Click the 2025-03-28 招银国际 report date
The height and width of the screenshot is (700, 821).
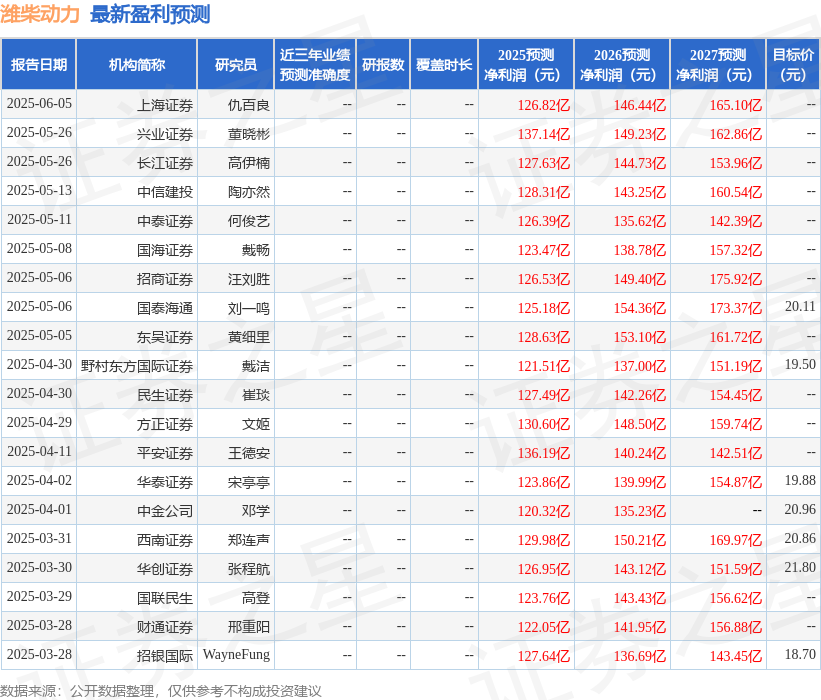coord(38,655)
